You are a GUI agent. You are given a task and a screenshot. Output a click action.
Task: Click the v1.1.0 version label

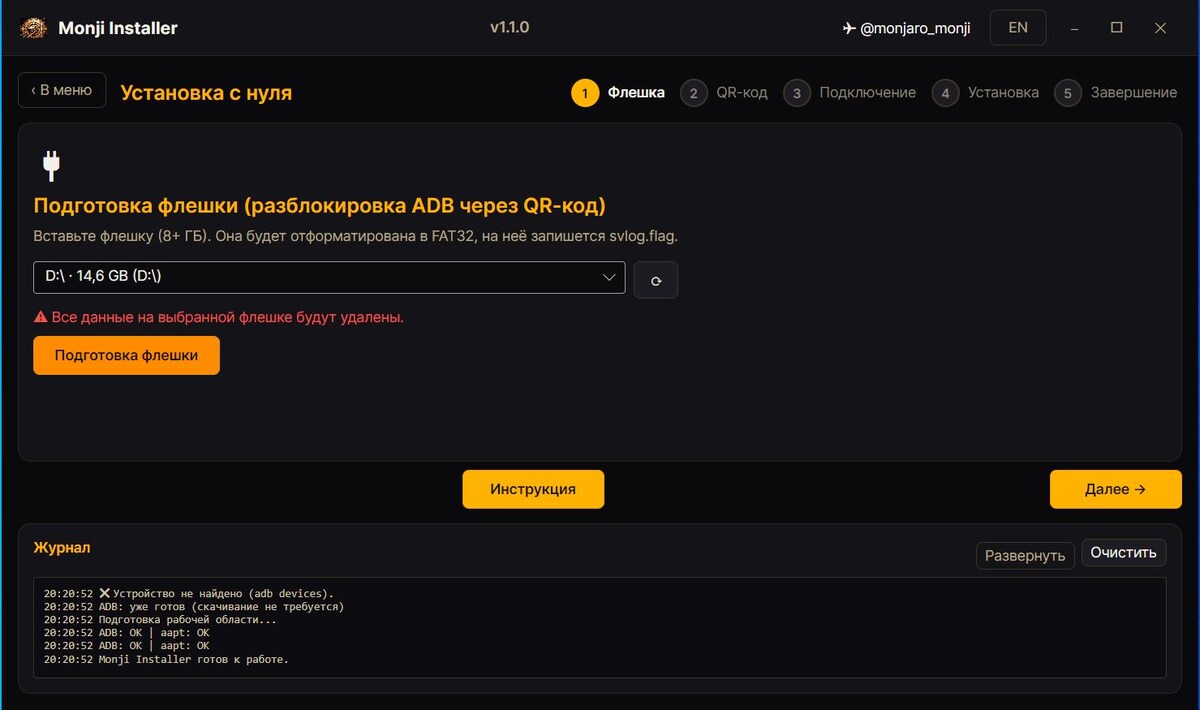[x=510, y=27]
